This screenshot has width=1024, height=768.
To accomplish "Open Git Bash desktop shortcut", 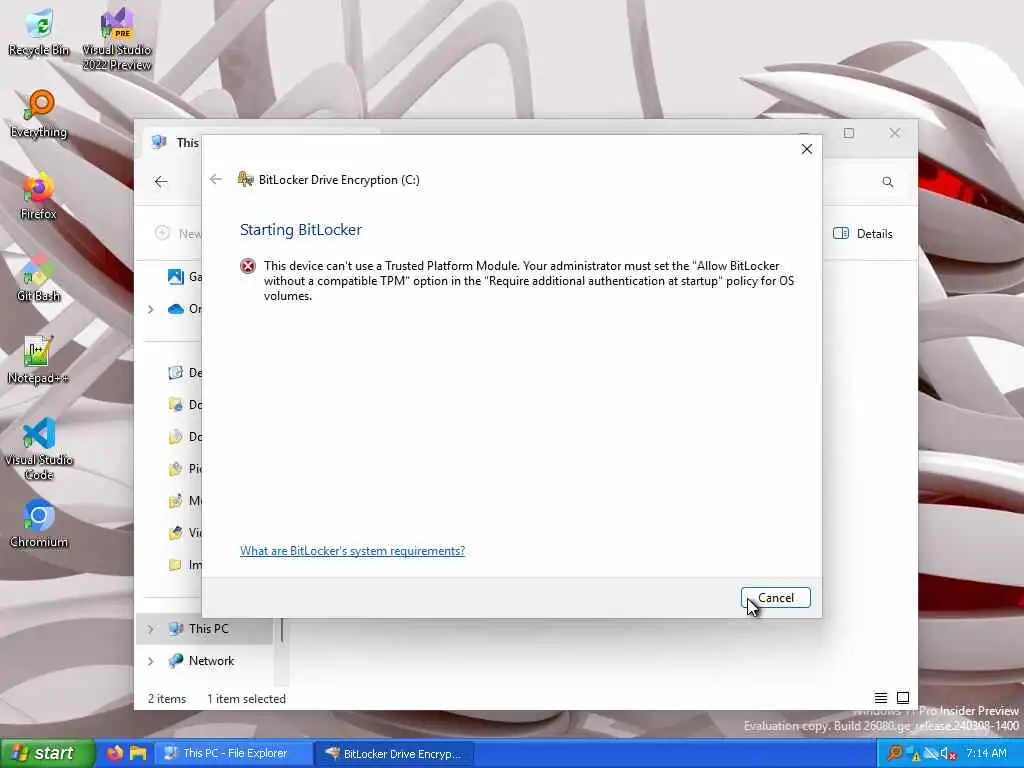I will (39, 278).
